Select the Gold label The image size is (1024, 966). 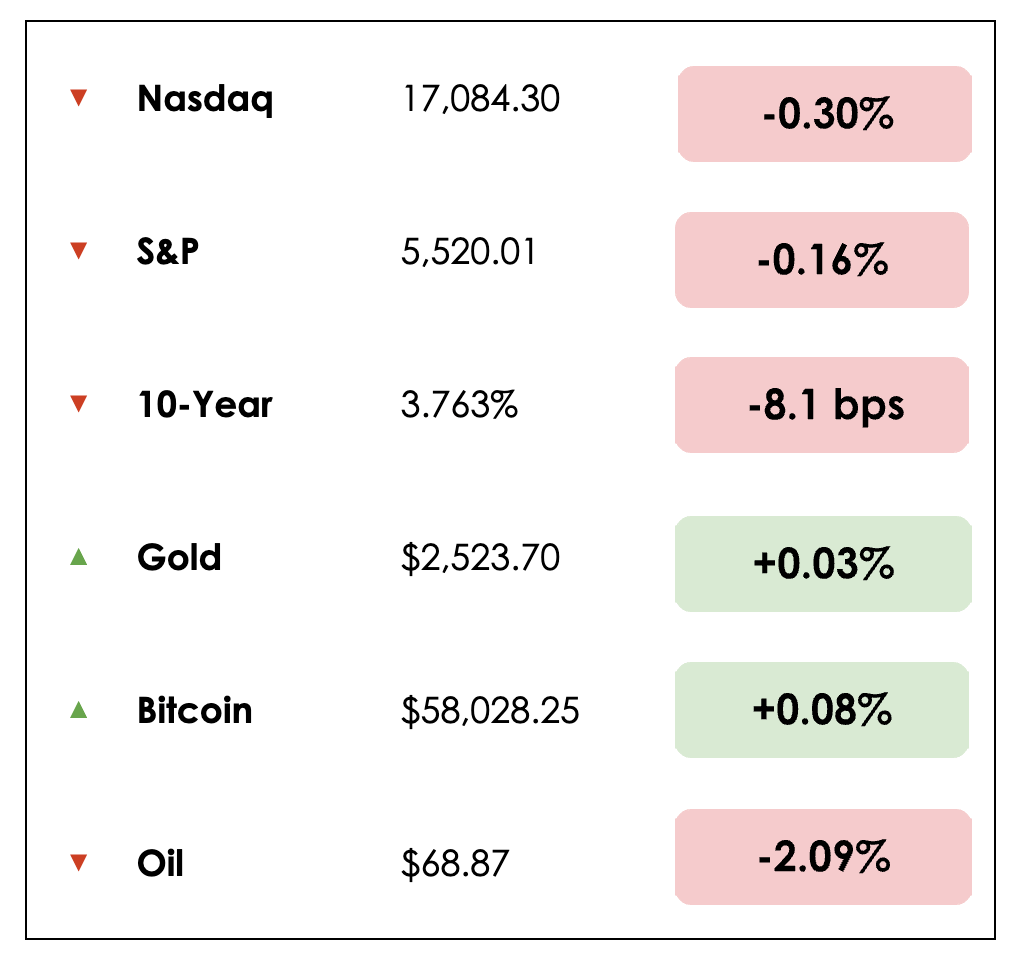[x=179, y=557]
